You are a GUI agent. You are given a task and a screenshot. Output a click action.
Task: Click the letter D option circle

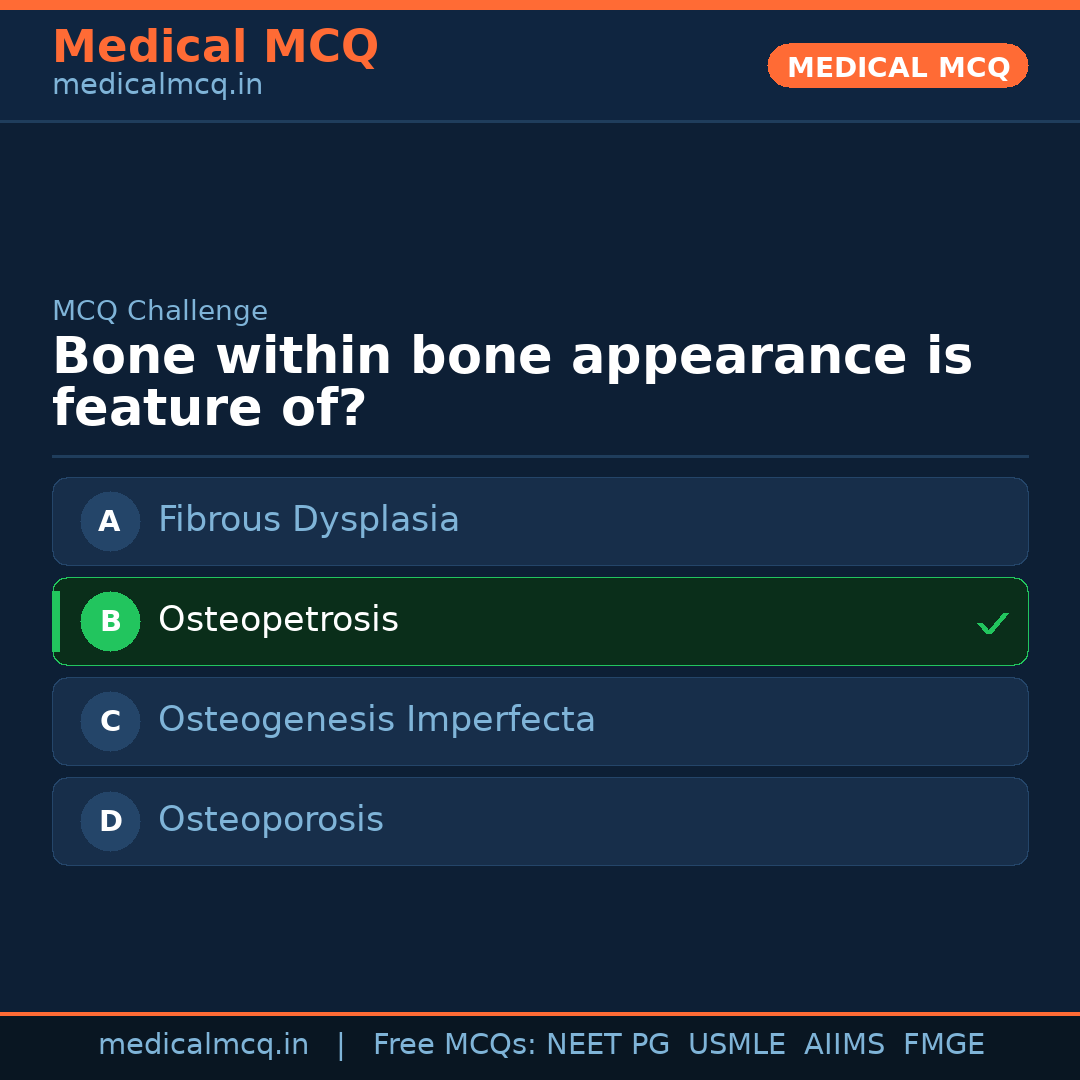coord(110,821)
